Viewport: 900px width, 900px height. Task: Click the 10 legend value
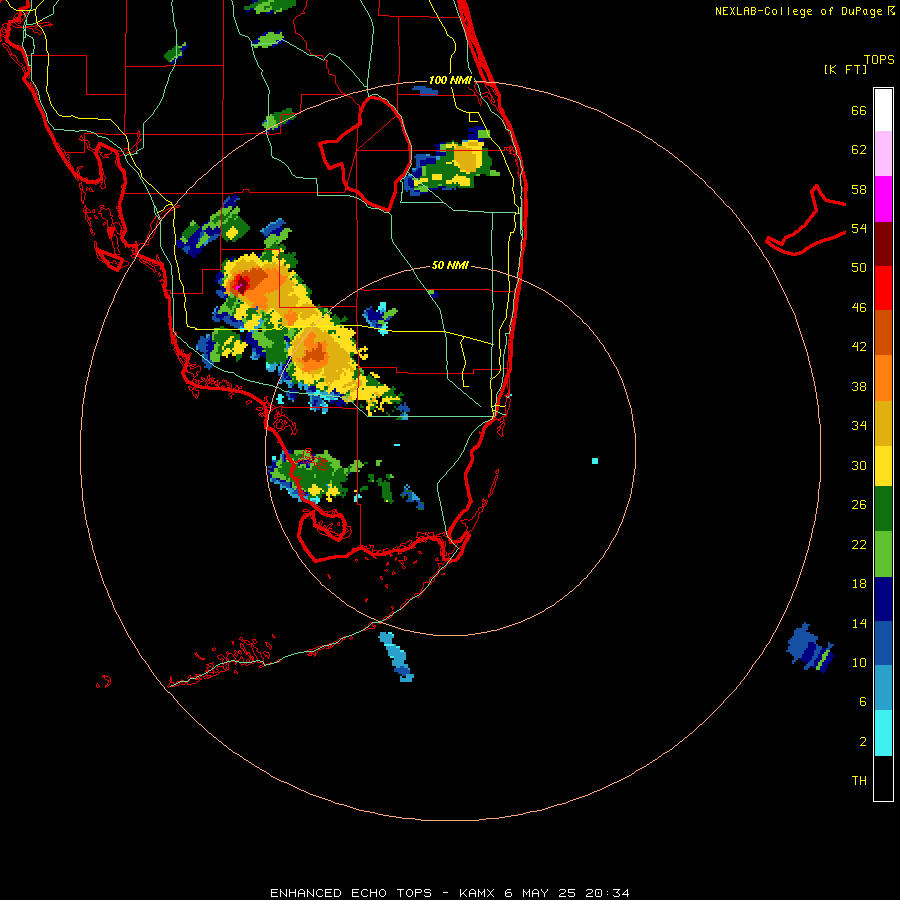coord(859,662)
